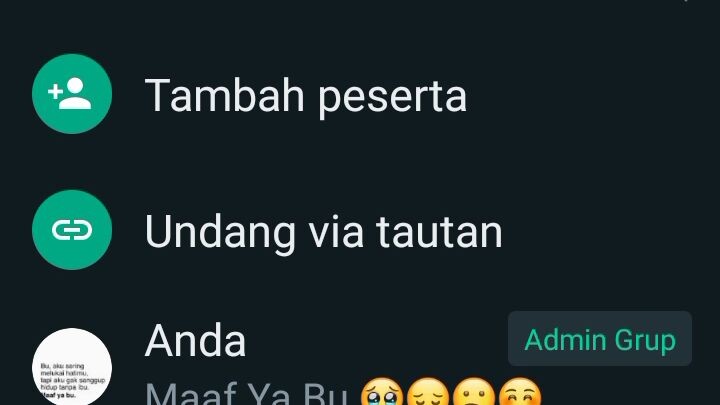Select the Tambah peserta label
720x405 pixels.
coord(306,96)
